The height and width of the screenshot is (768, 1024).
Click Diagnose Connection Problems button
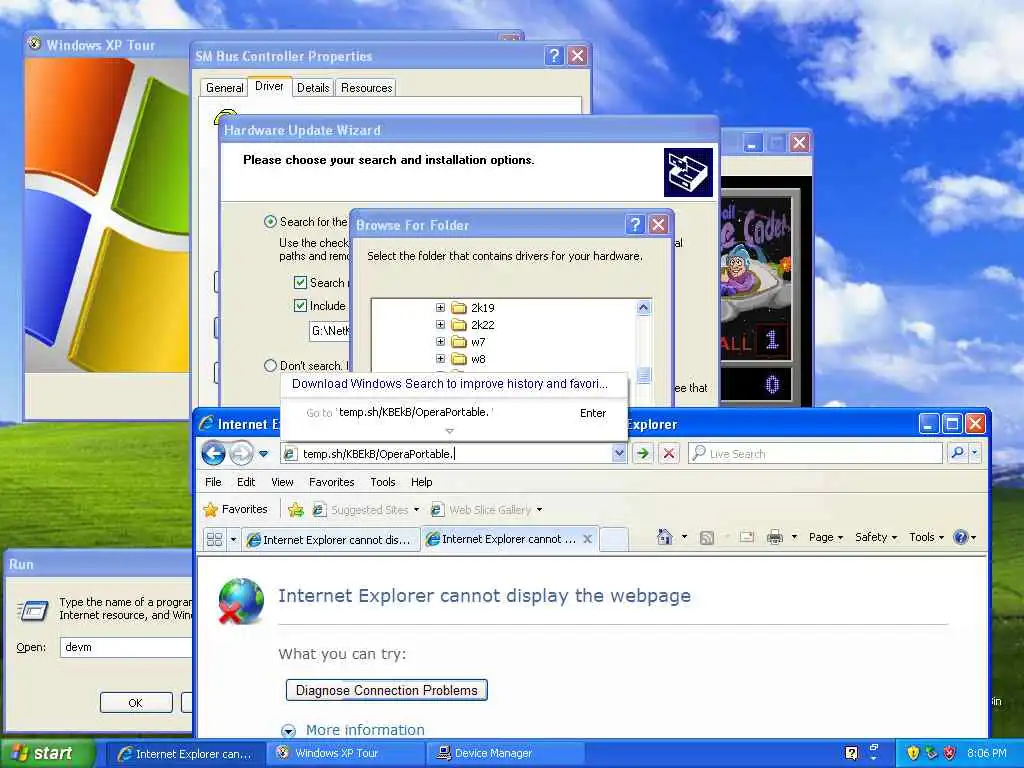point(387,690)
